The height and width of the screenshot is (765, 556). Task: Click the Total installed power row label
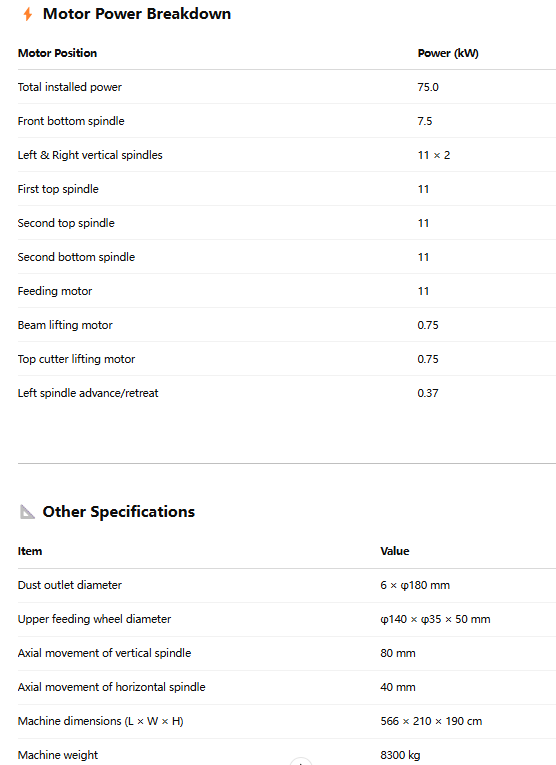point(70,87)
